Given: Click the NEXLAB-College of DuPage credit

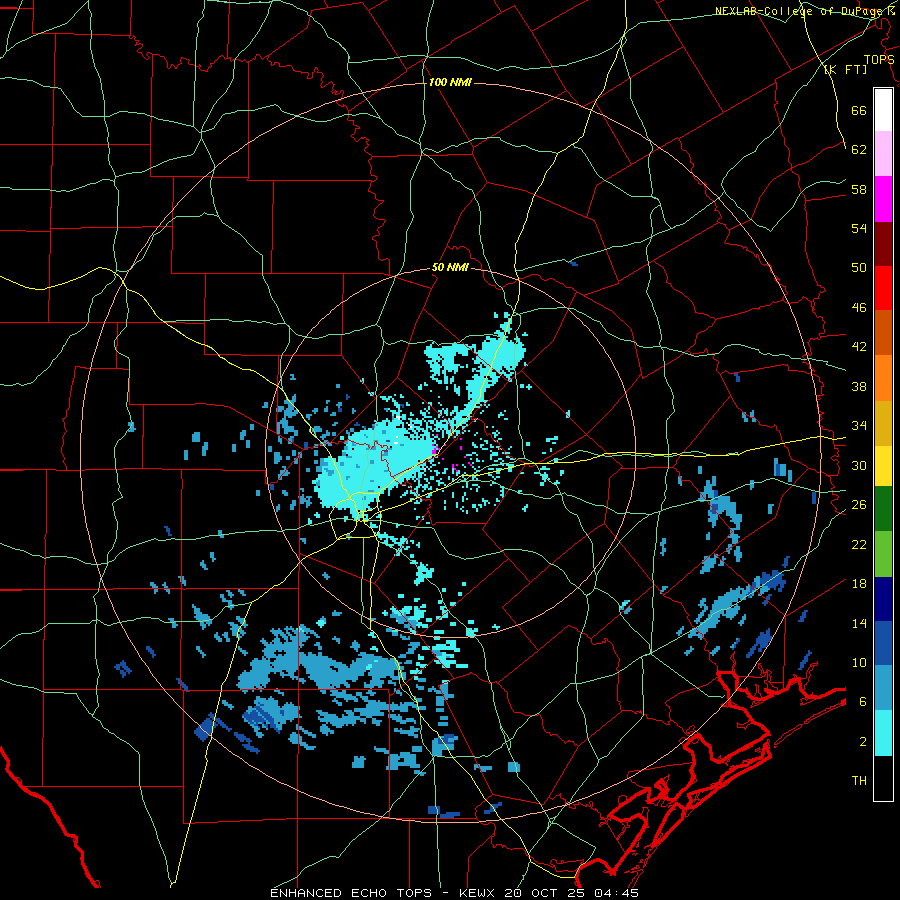Looking at the screenshot, I should pos(801,11).
